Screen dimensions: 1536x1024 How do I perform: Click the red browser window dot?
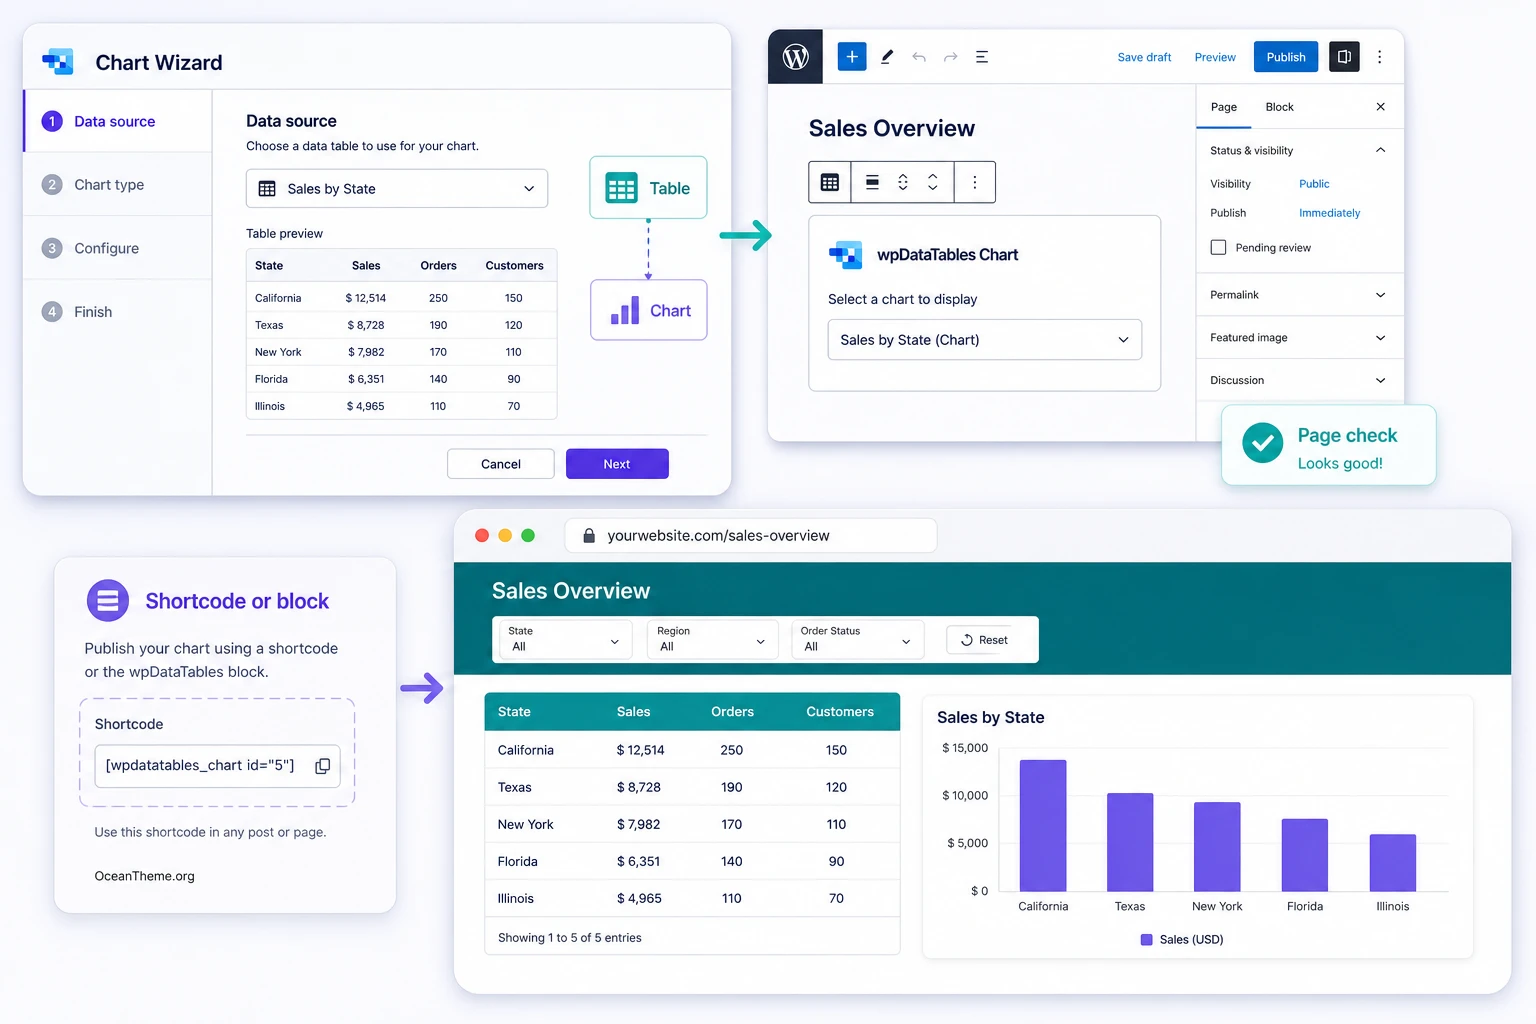tap(482, 536)
